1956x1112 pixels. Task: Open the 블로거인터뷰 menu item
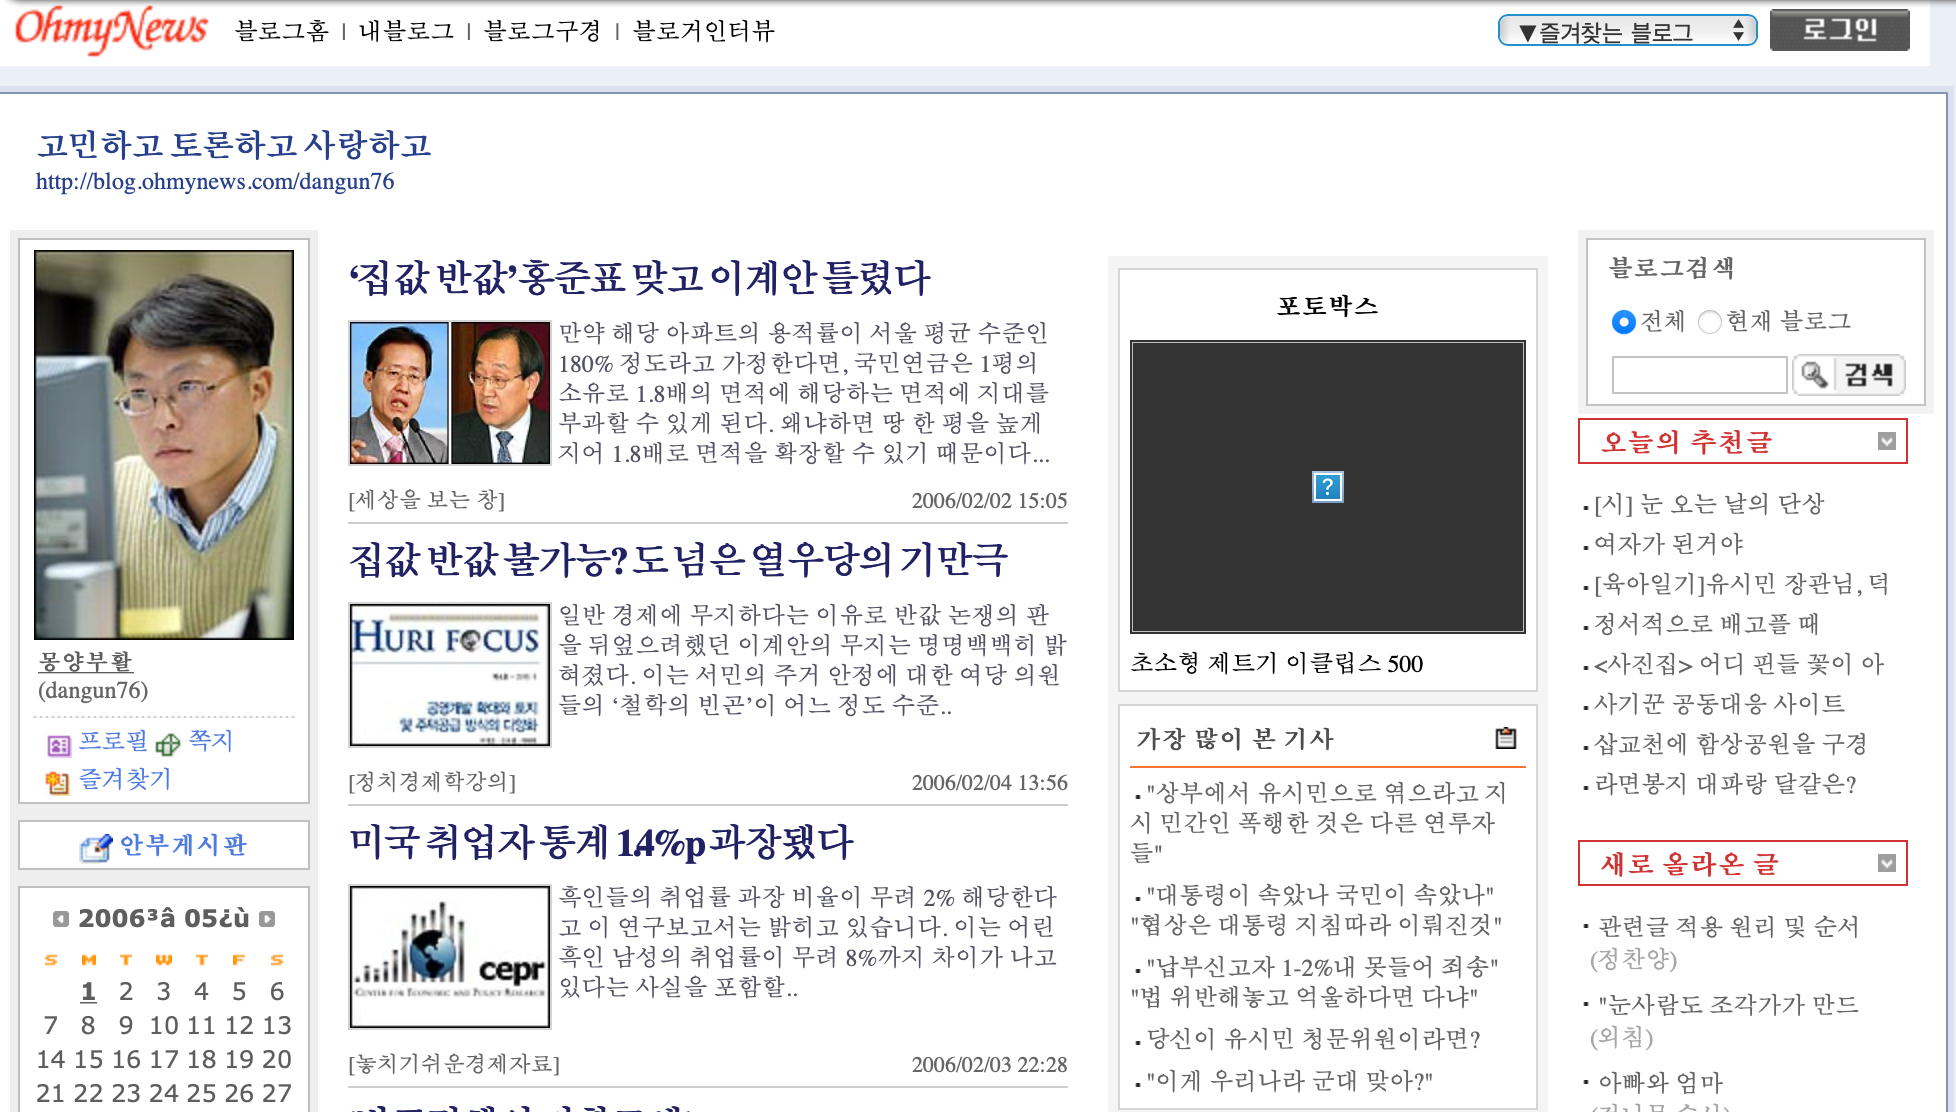point(704,31)
